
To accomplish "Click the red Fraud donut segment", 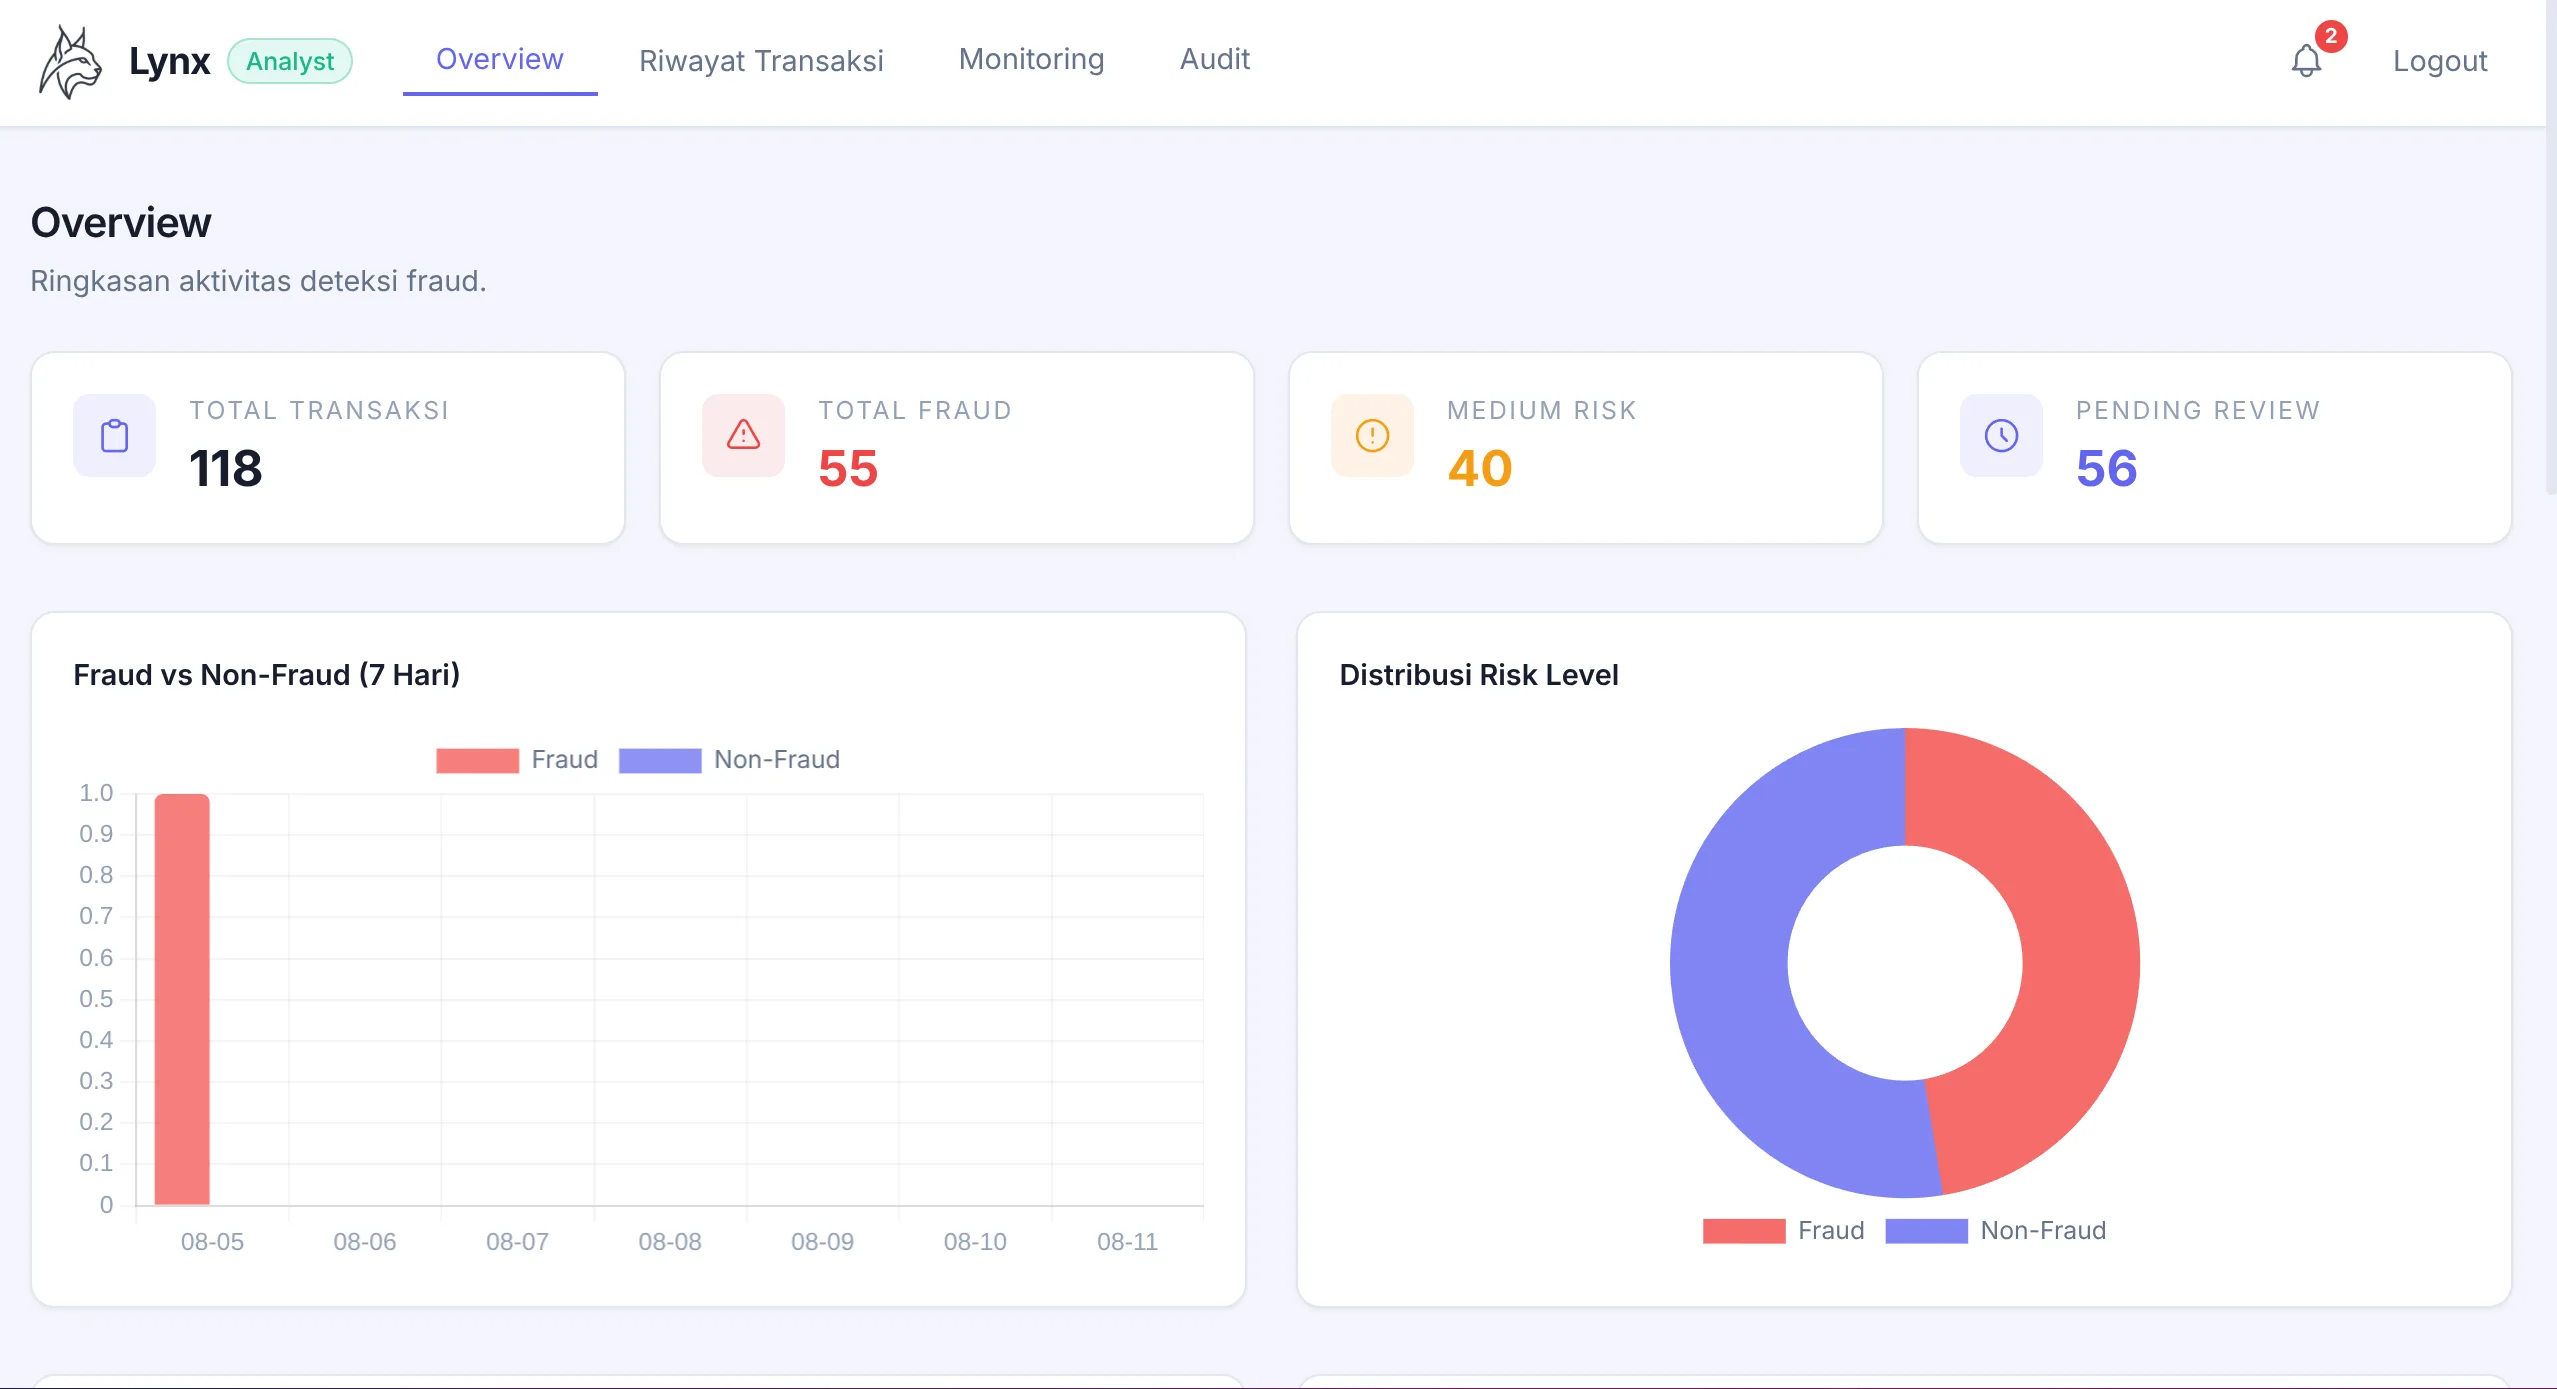I will click(x=2080, y=950).
